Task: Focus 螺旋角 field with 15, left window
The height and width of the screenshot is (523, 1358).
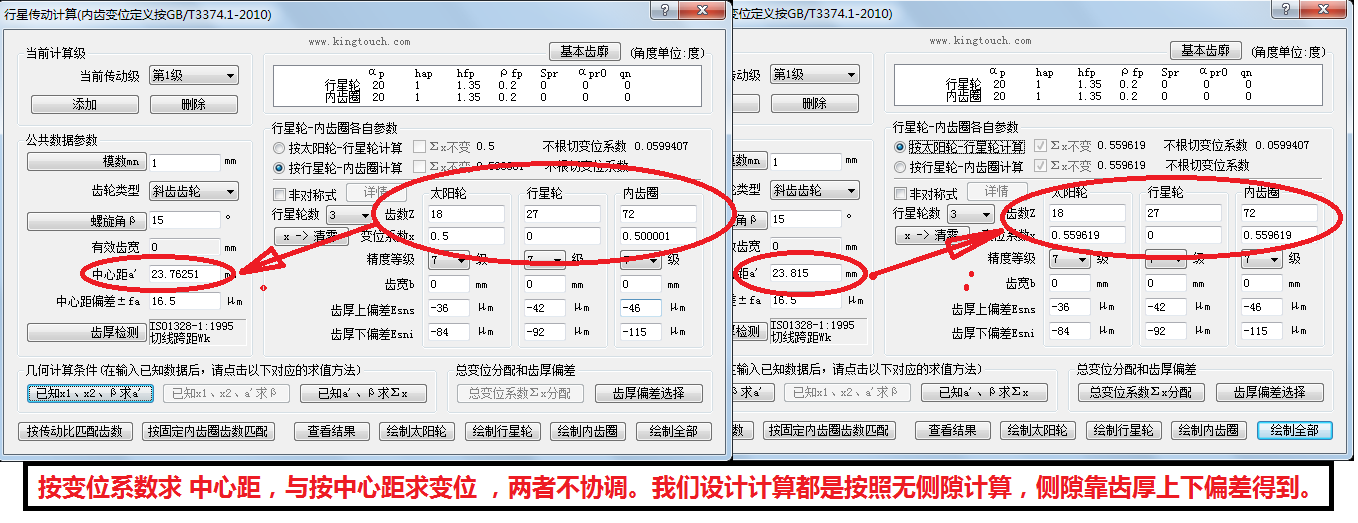Action: coord(184,219)
